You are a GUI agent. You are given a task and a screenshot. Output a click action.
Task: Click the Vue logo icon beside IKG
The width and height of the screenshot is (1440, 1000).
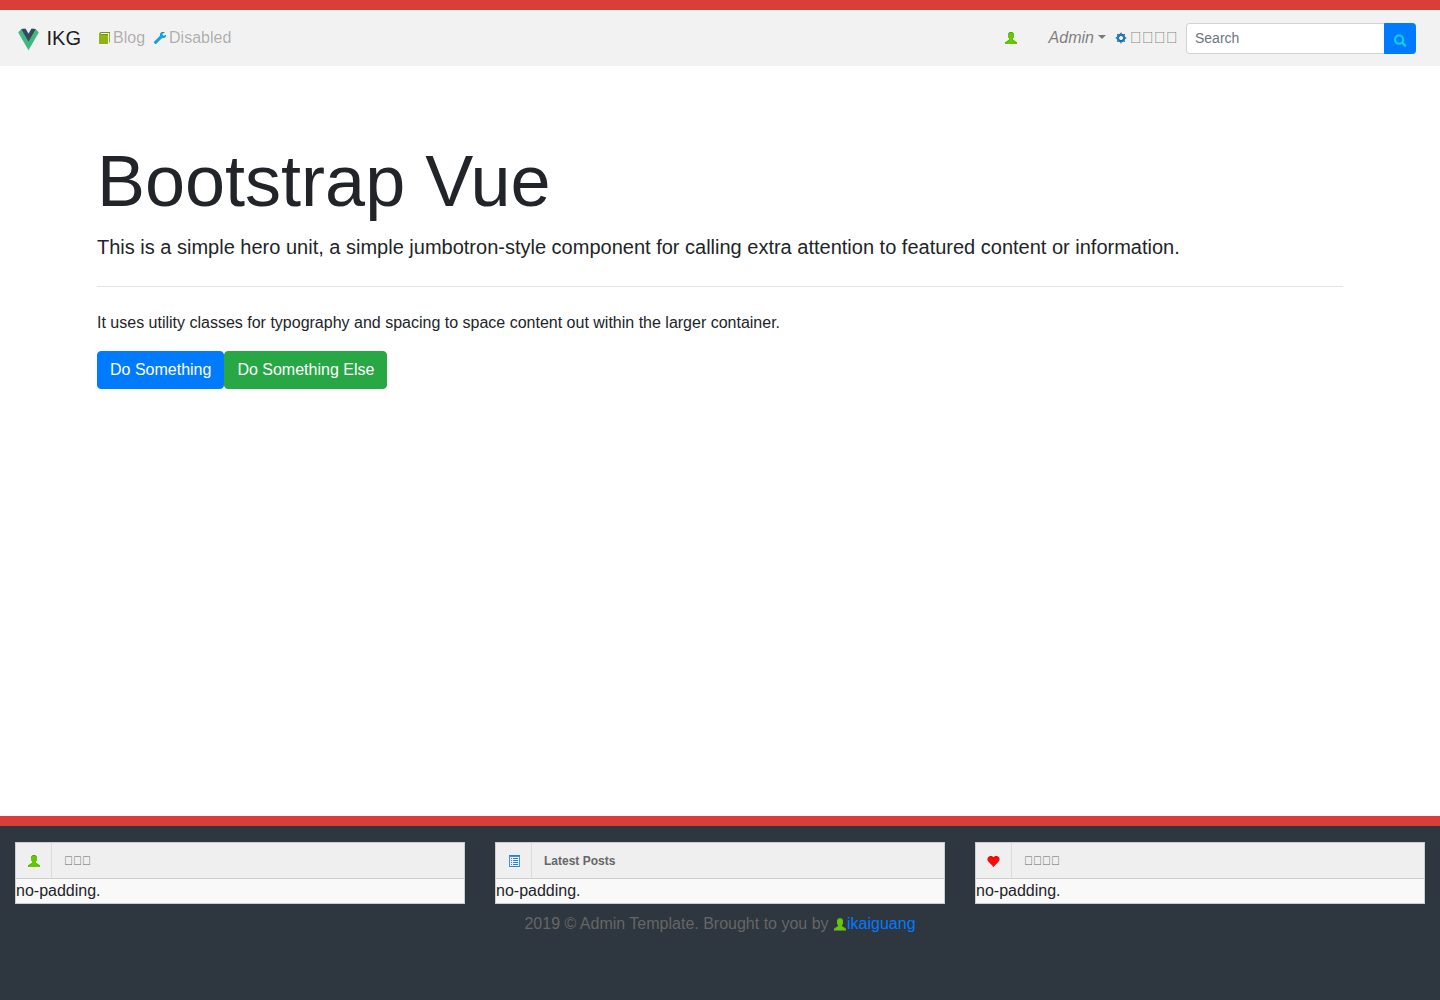pos(28,38)
